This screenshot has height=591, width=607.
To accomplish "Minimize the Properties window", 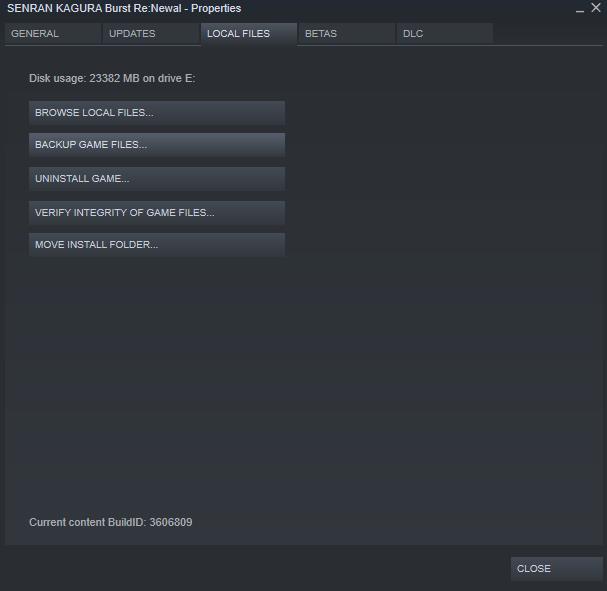I will 580,9.
